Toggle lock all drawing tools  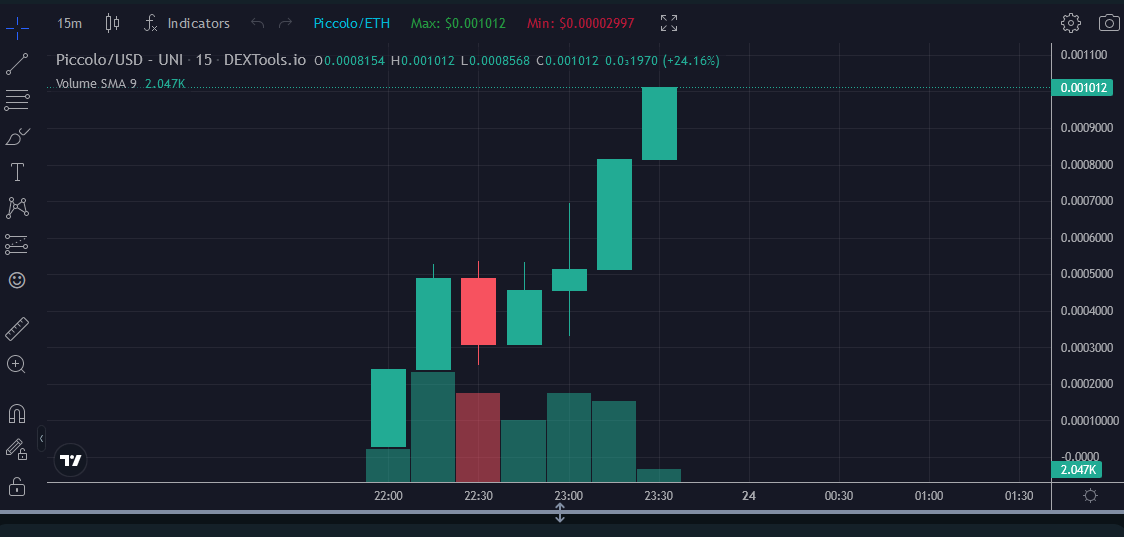[16, 486]
